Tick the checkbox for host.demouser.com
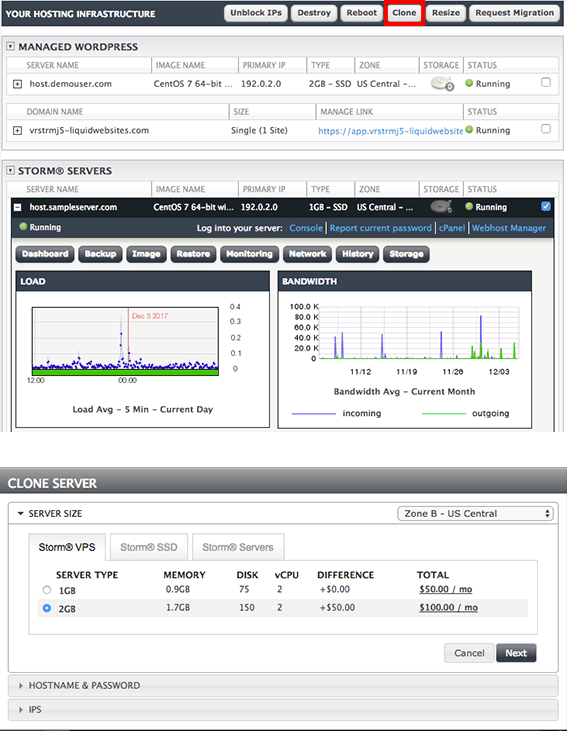Screen dimensions: 574x735 click(545, 82)
